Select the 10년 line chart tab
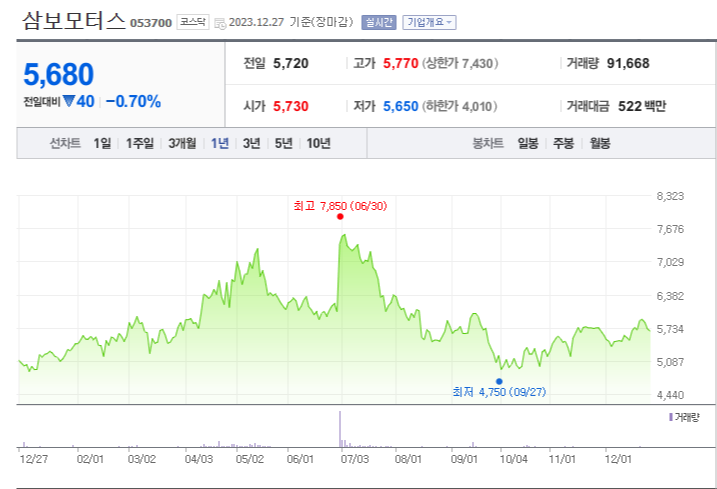 click(319, 144)
